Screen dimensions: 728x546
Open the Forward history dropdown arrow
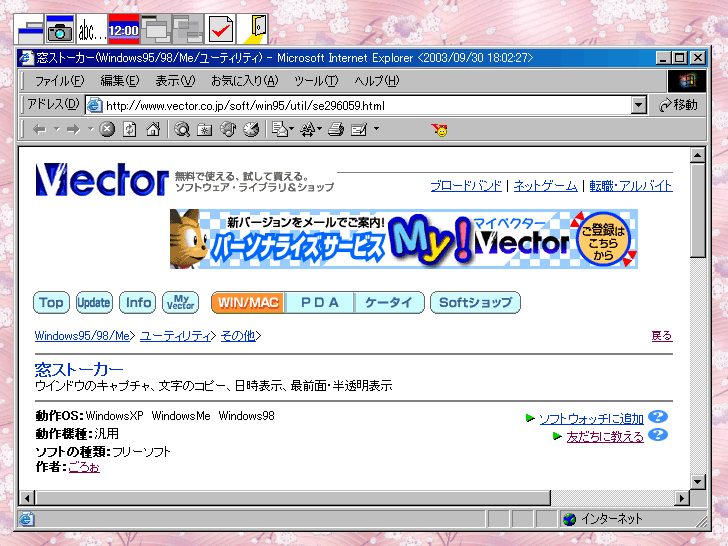pyautogui.click(x=91, y=129)
